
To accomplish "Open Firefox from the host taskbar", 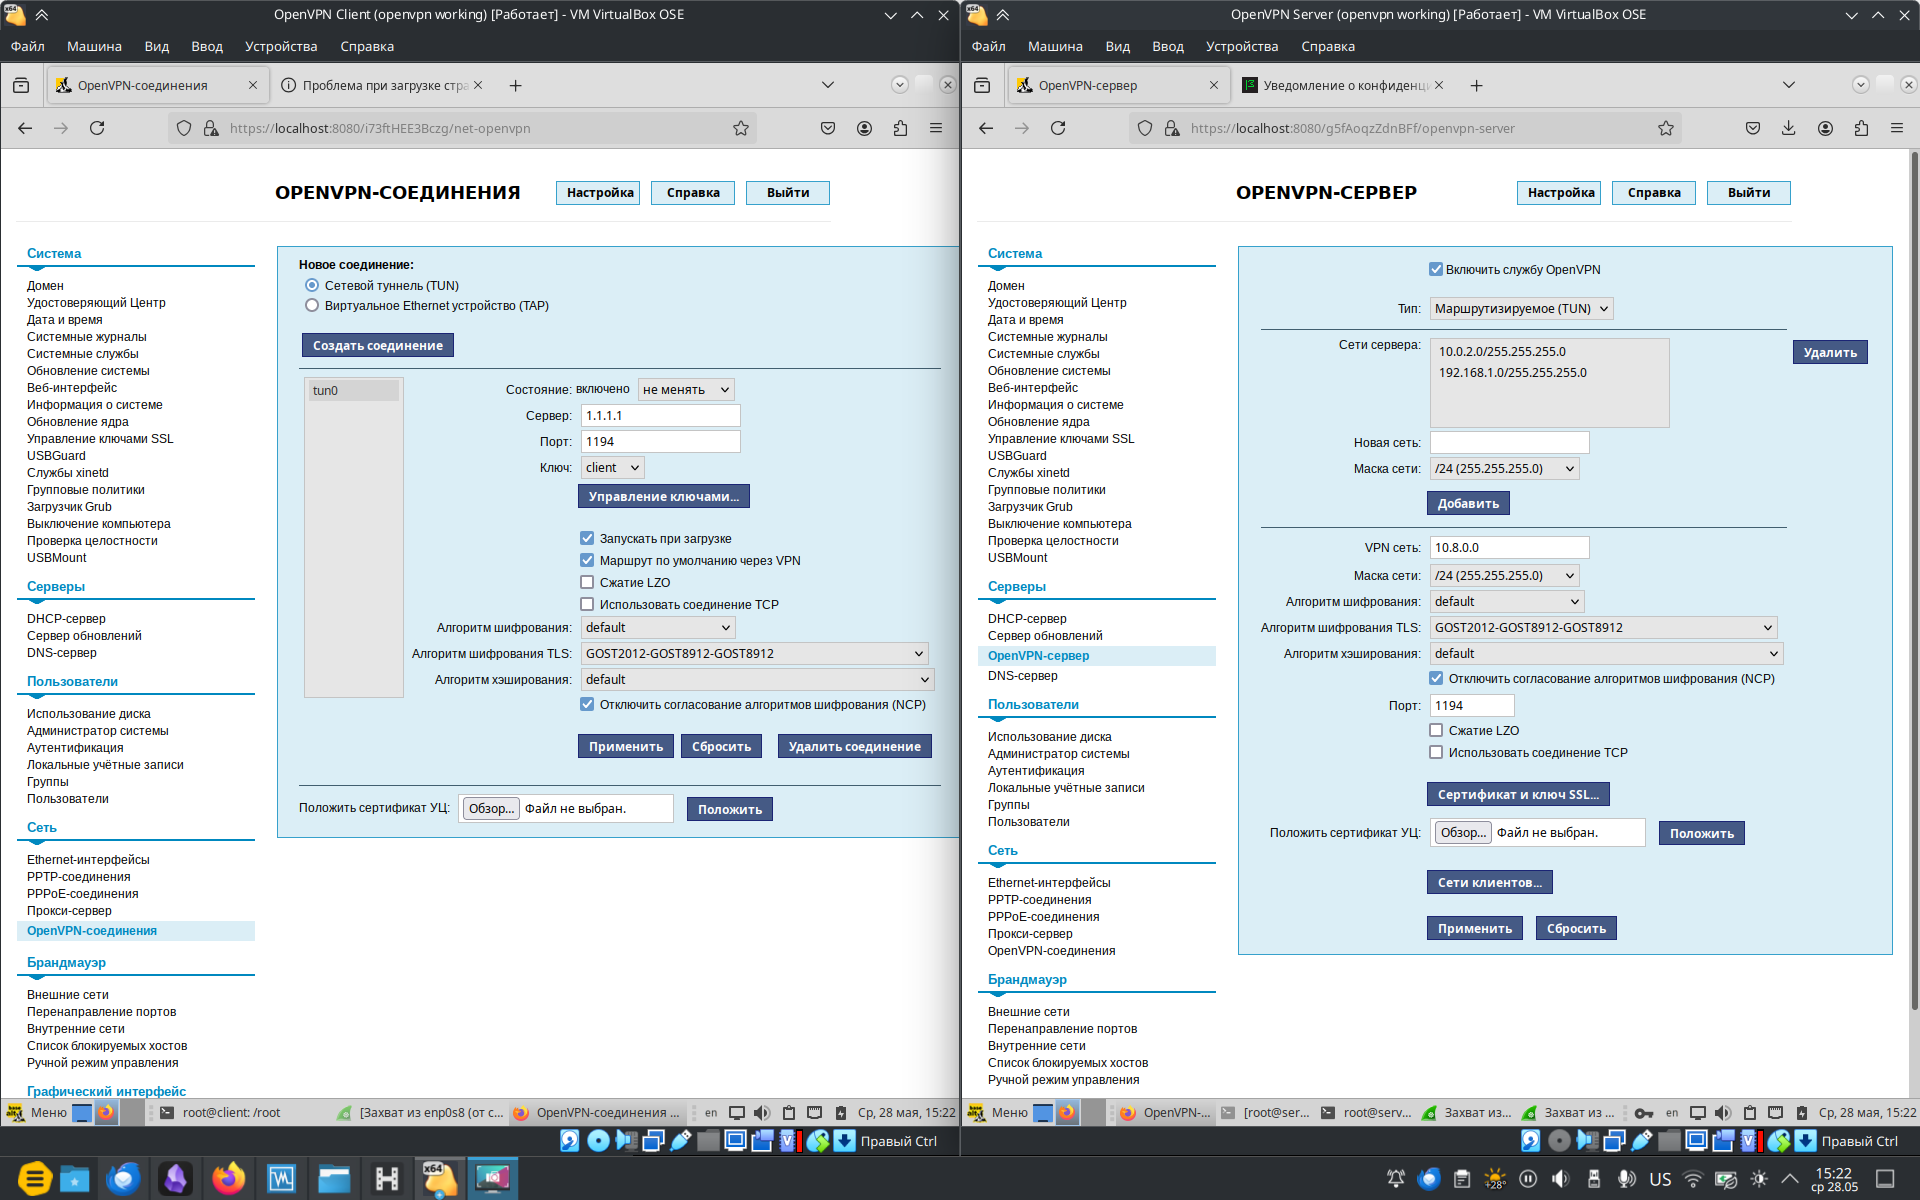I will tap(228, 1179).
